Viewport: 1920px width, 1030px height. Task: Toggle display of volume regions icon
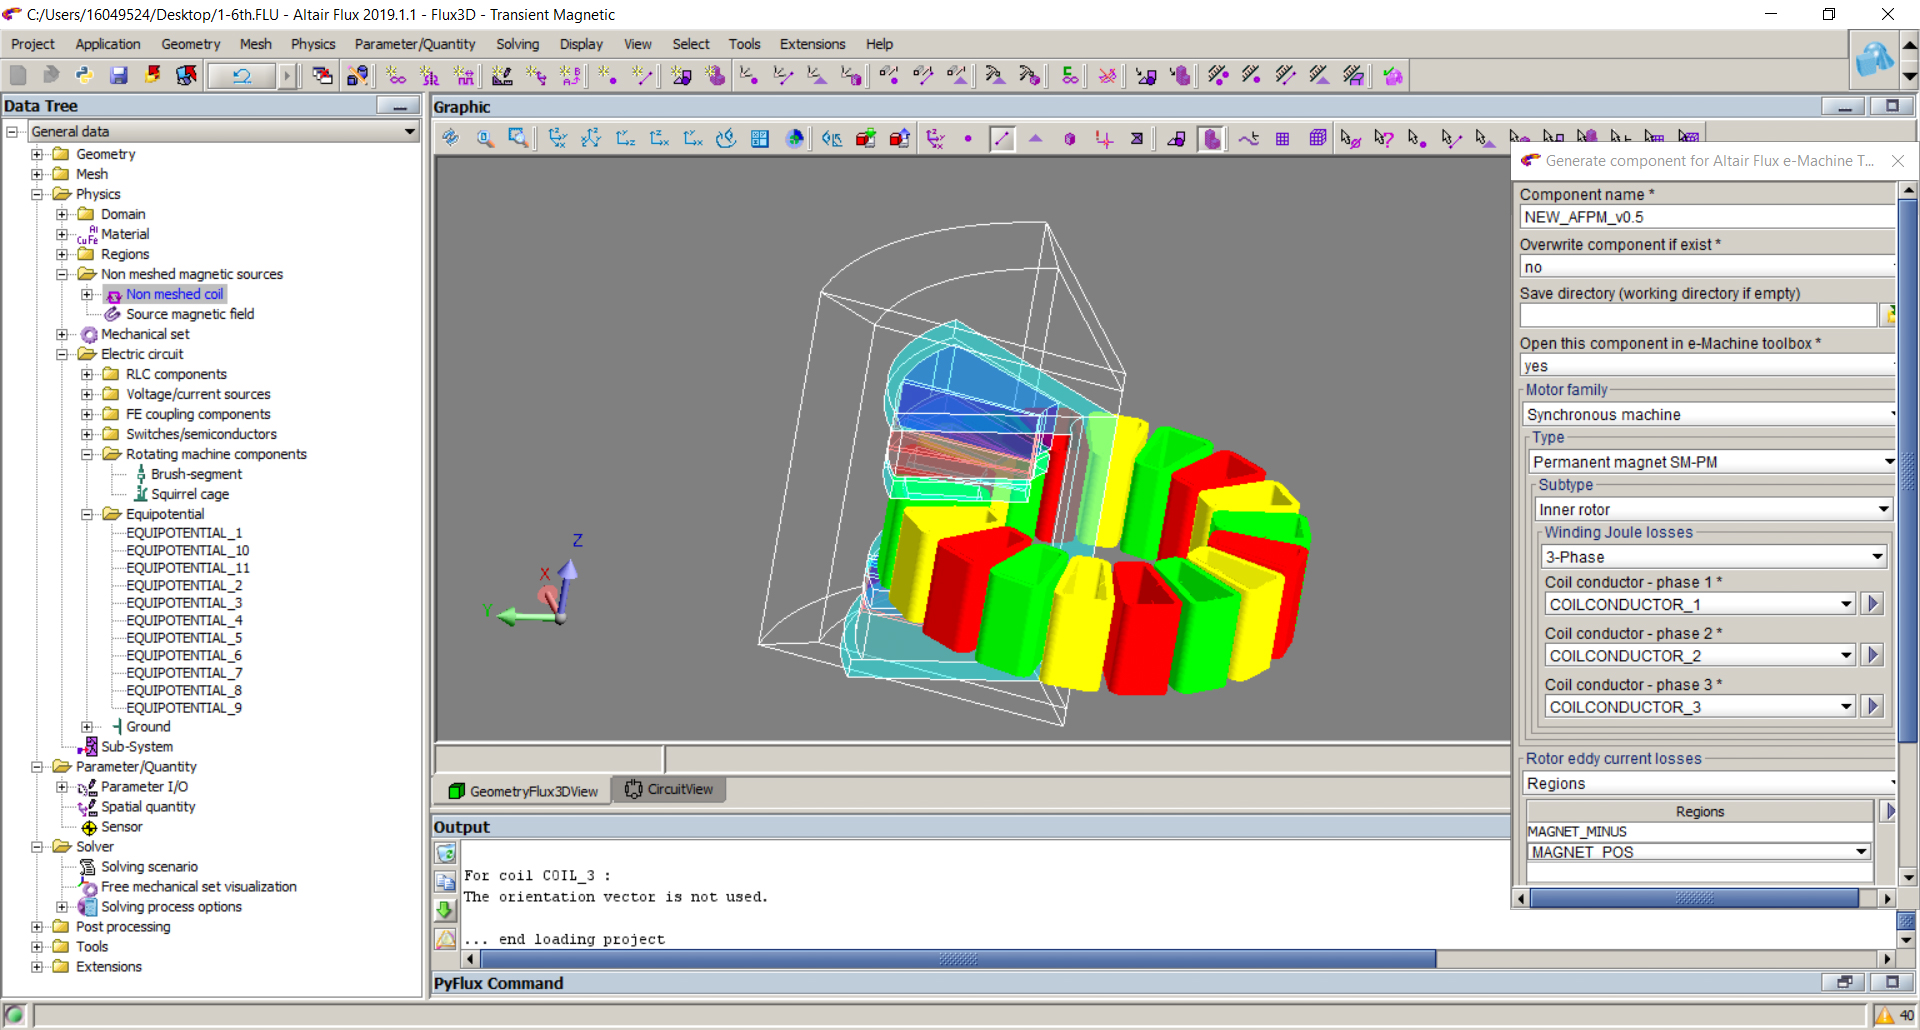click(x=1211, y=139)
